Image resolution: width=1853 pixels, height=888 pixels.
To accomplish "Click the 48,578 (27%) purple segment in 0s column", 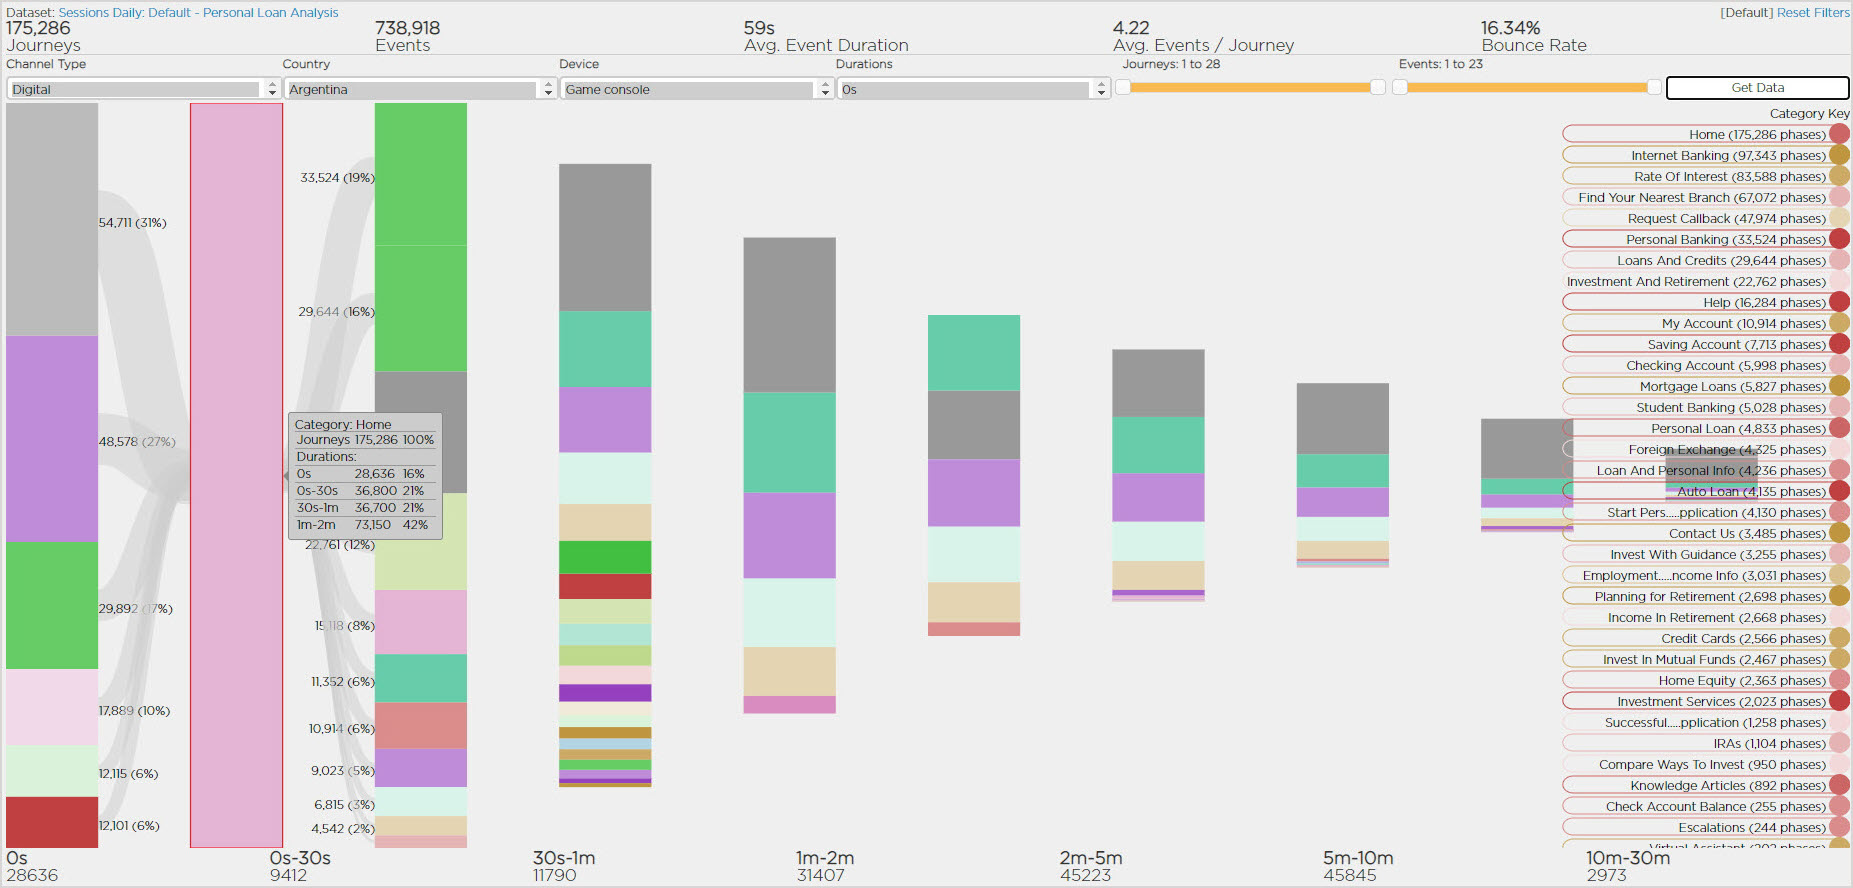I will click(52, 439).
